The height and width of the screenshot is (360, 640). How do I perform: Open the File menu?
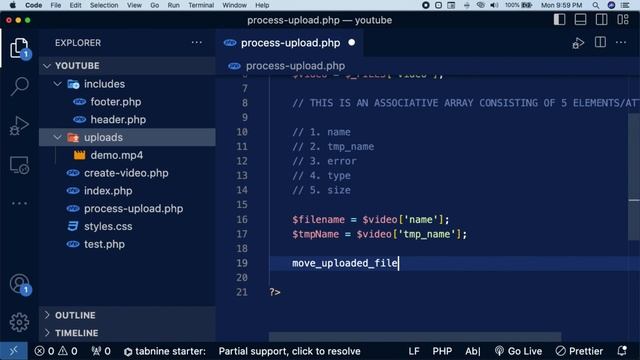click(x=56, y=5)
